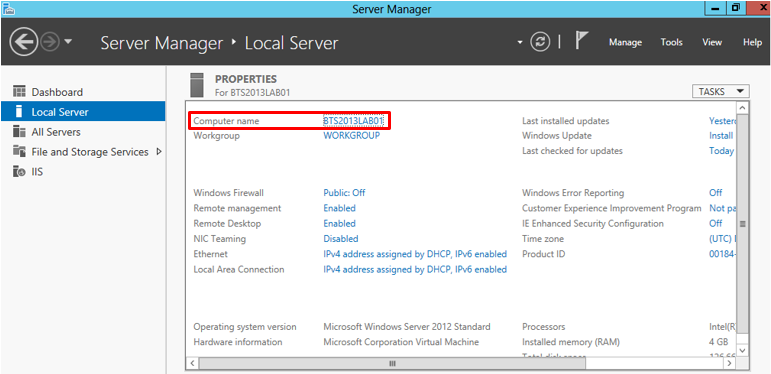The height and width of the screenshot is (374, 771).
Task: Click Windows Update Install link
Action: [x=721, y=136]
